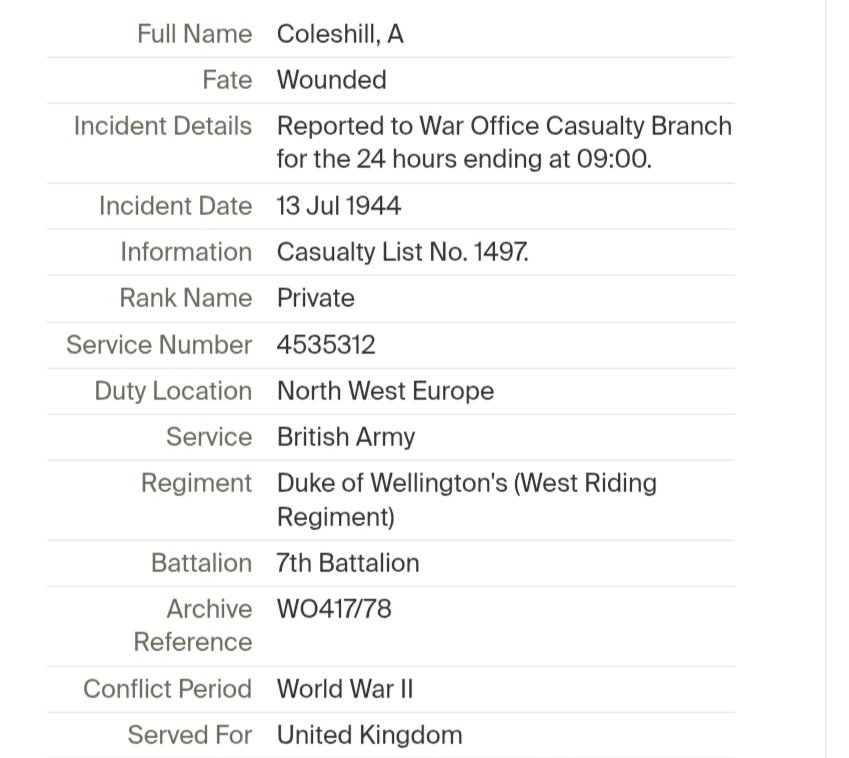Click Casualty List No. 1497 text

click(402, 252)
